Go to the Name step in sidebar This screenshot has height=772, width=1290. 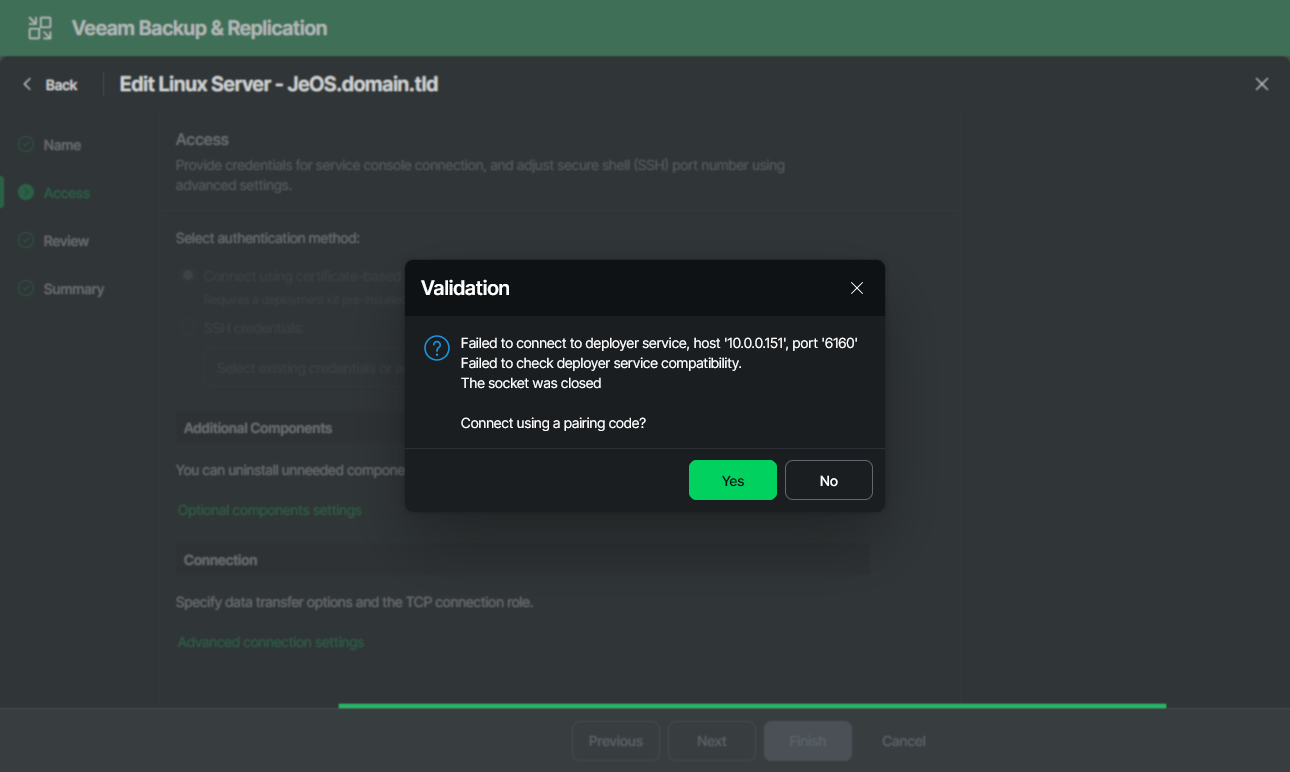point(62,144)
